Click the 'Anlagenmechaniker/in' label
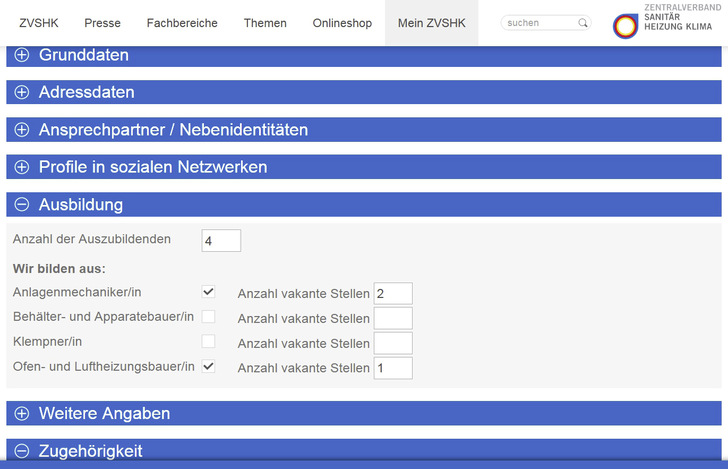This screenshot has height=469, width=728. (x=77, y=292)
